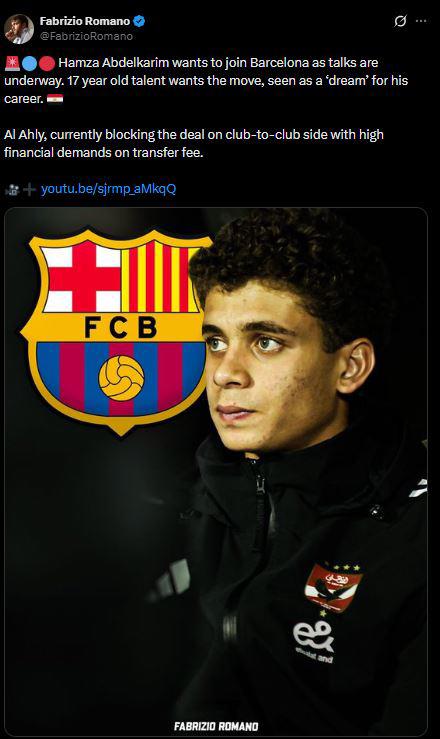Click the blue circle emoji
440x739 pixels.
(x=29, y=63)
